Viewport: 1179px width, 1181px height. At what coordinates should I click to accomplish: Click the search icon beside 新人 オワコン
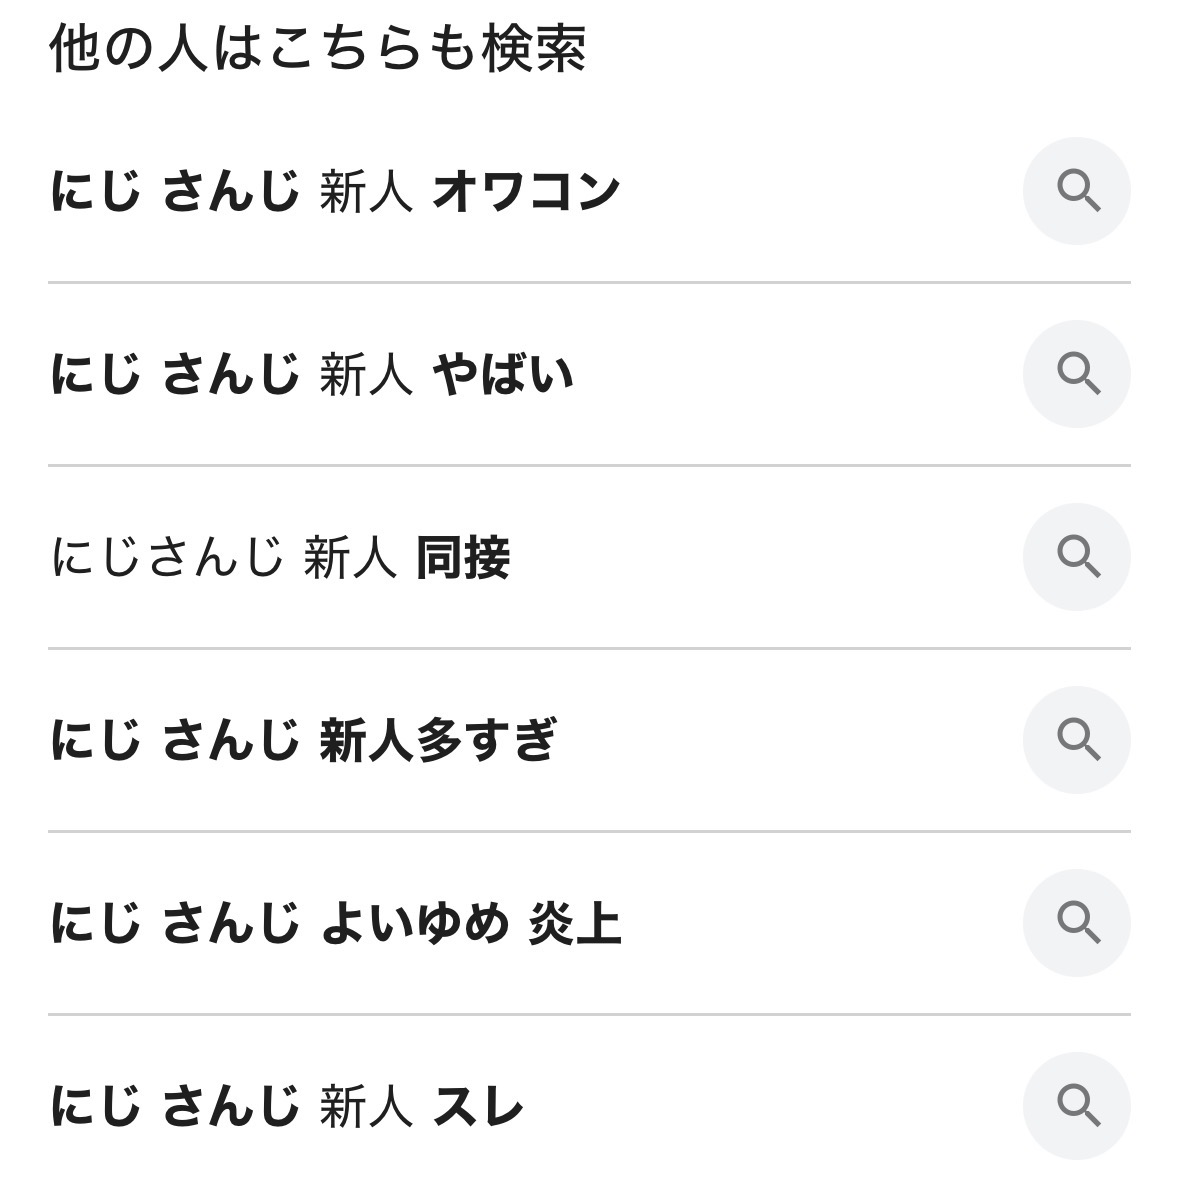point(1077,191)
